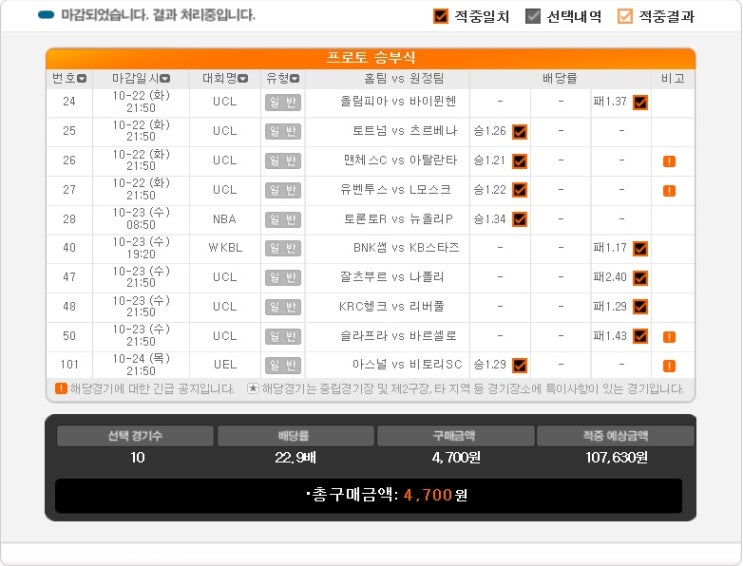Open the 번호 column sort dropdown
743x566 pixels.
click(x=82, y=79)
